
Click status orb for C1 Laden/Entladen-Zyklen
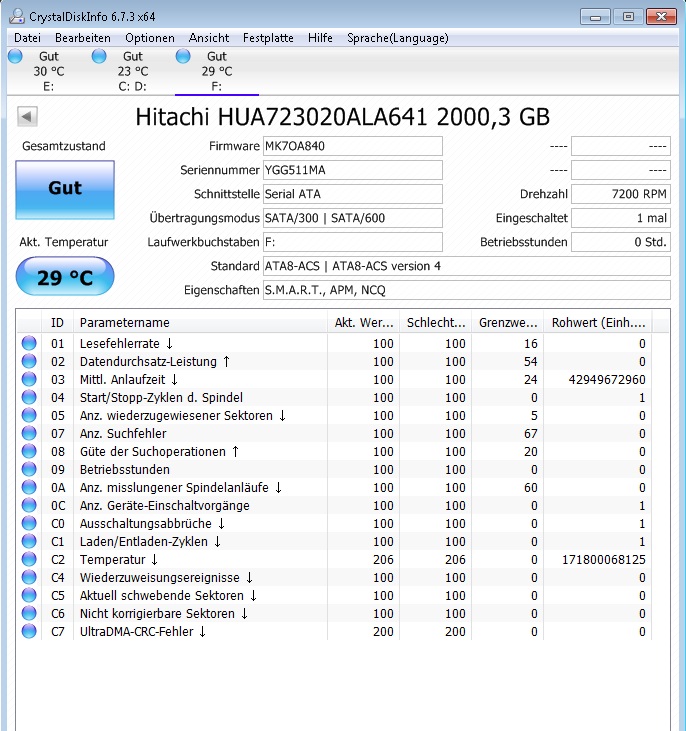point(29,541)
